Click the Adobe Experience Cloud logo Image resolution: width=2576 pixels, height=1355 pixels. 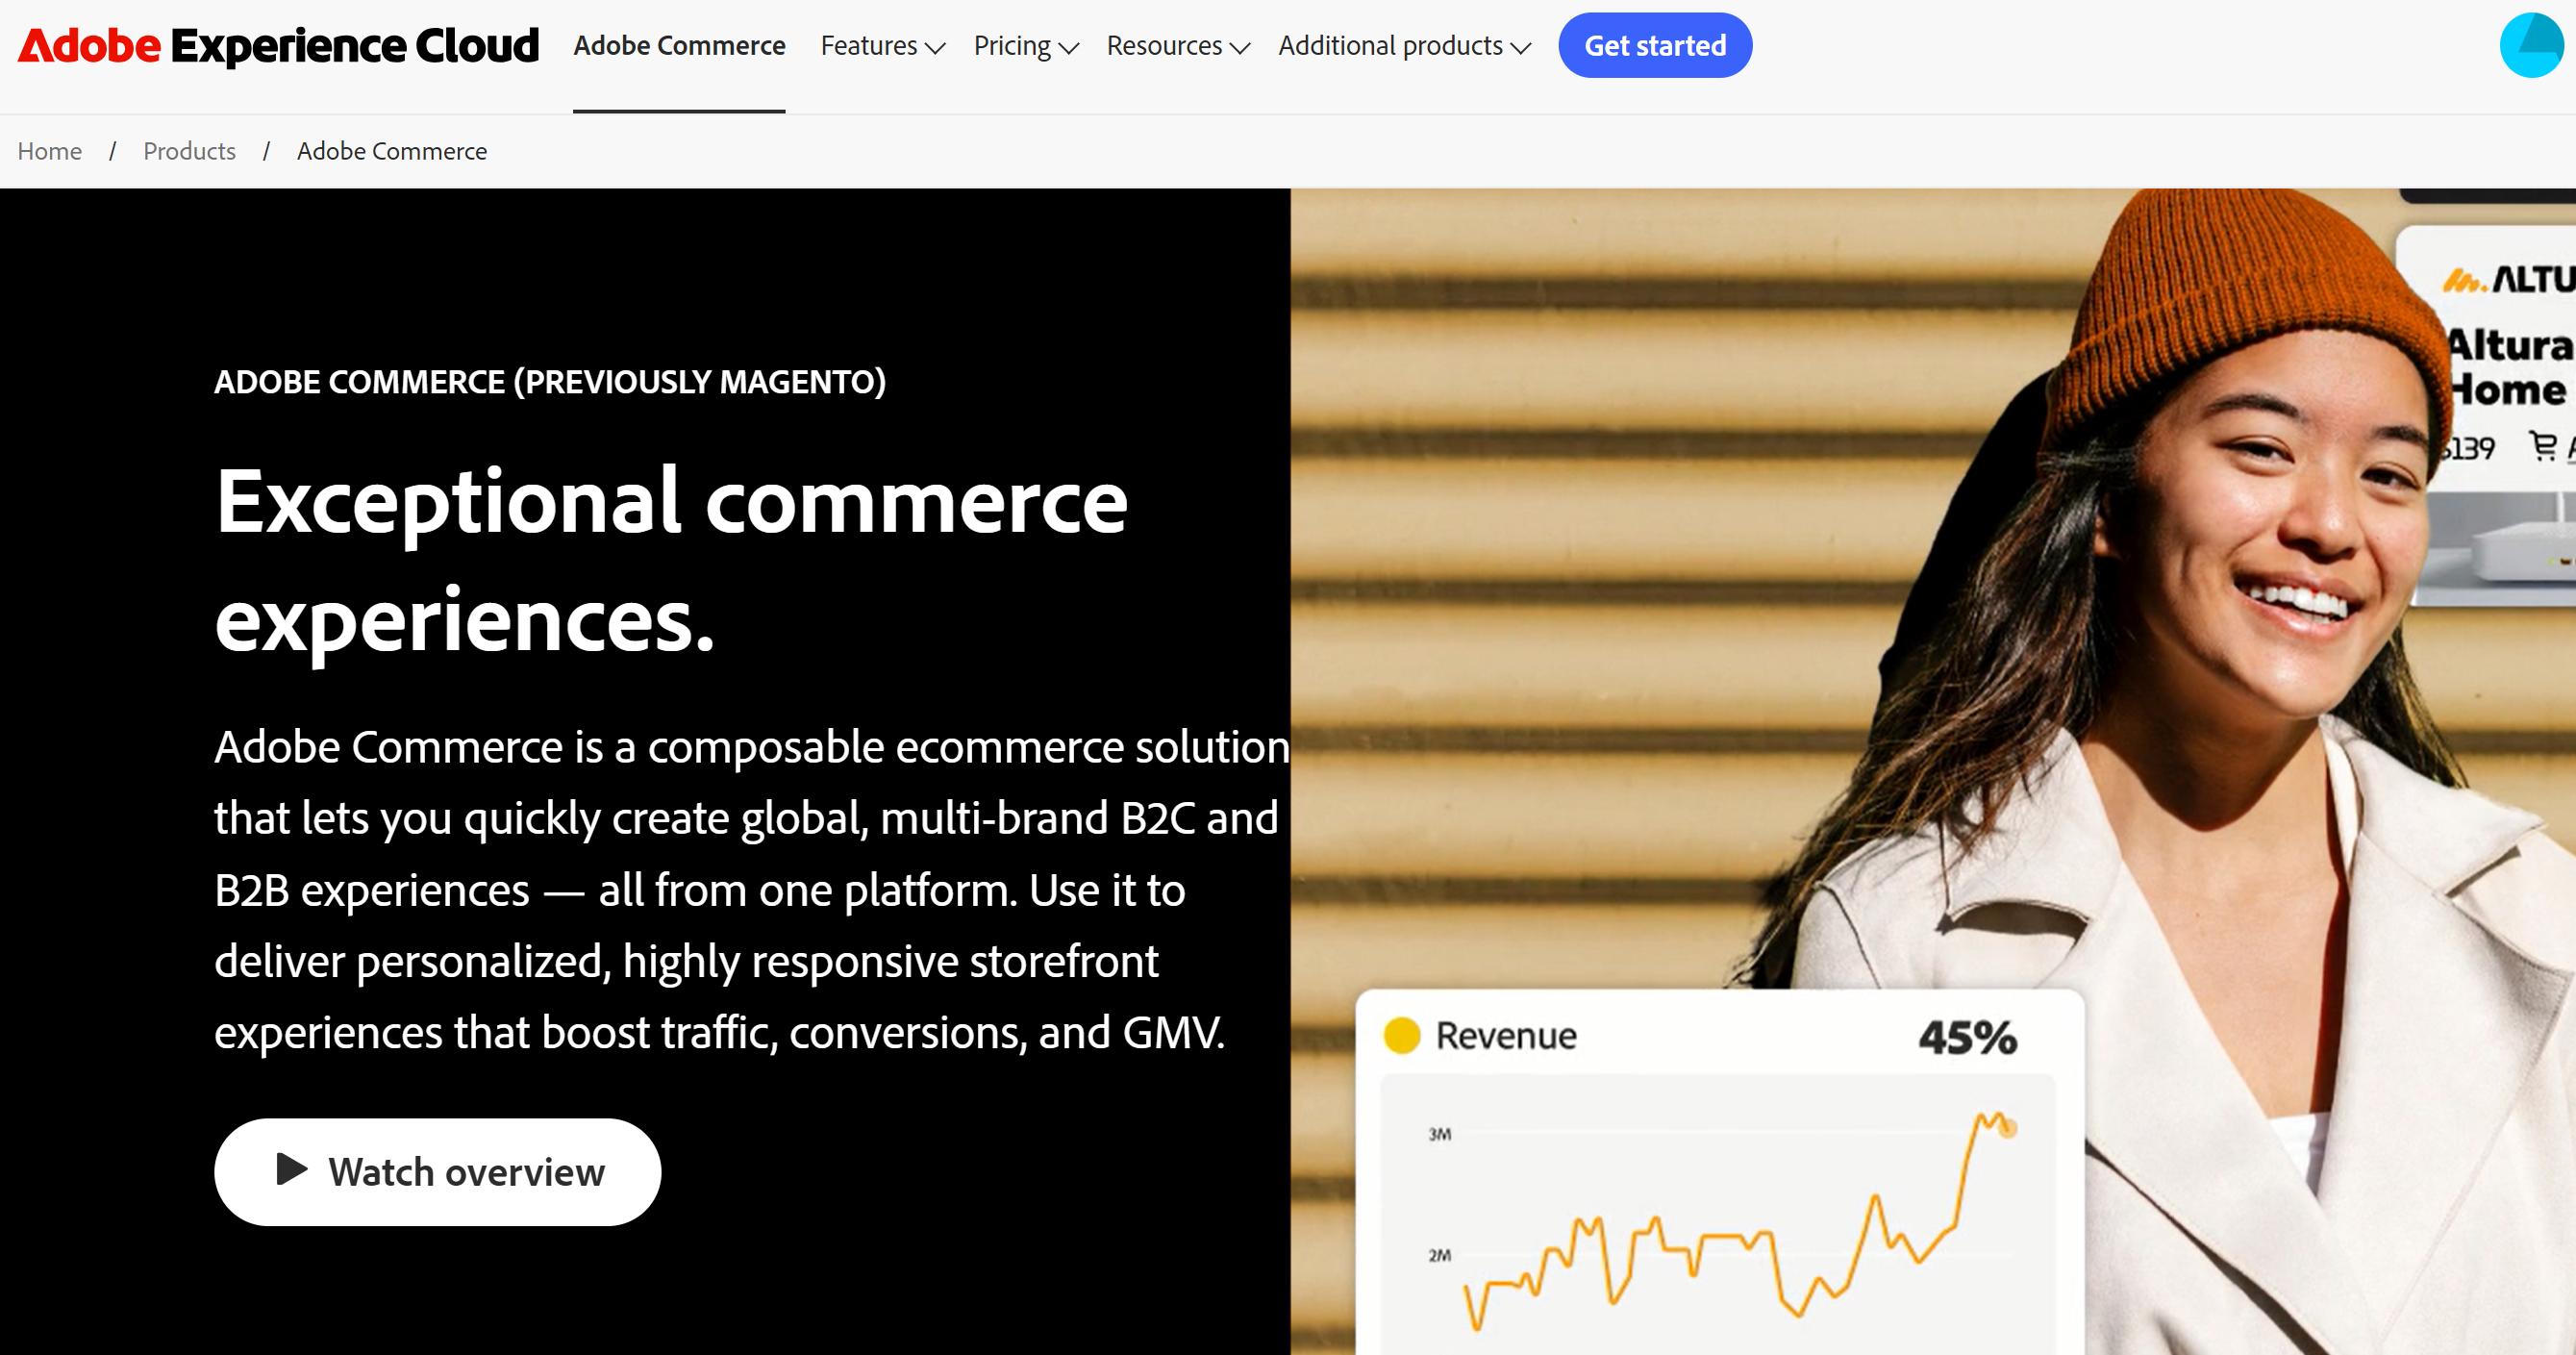278,46
